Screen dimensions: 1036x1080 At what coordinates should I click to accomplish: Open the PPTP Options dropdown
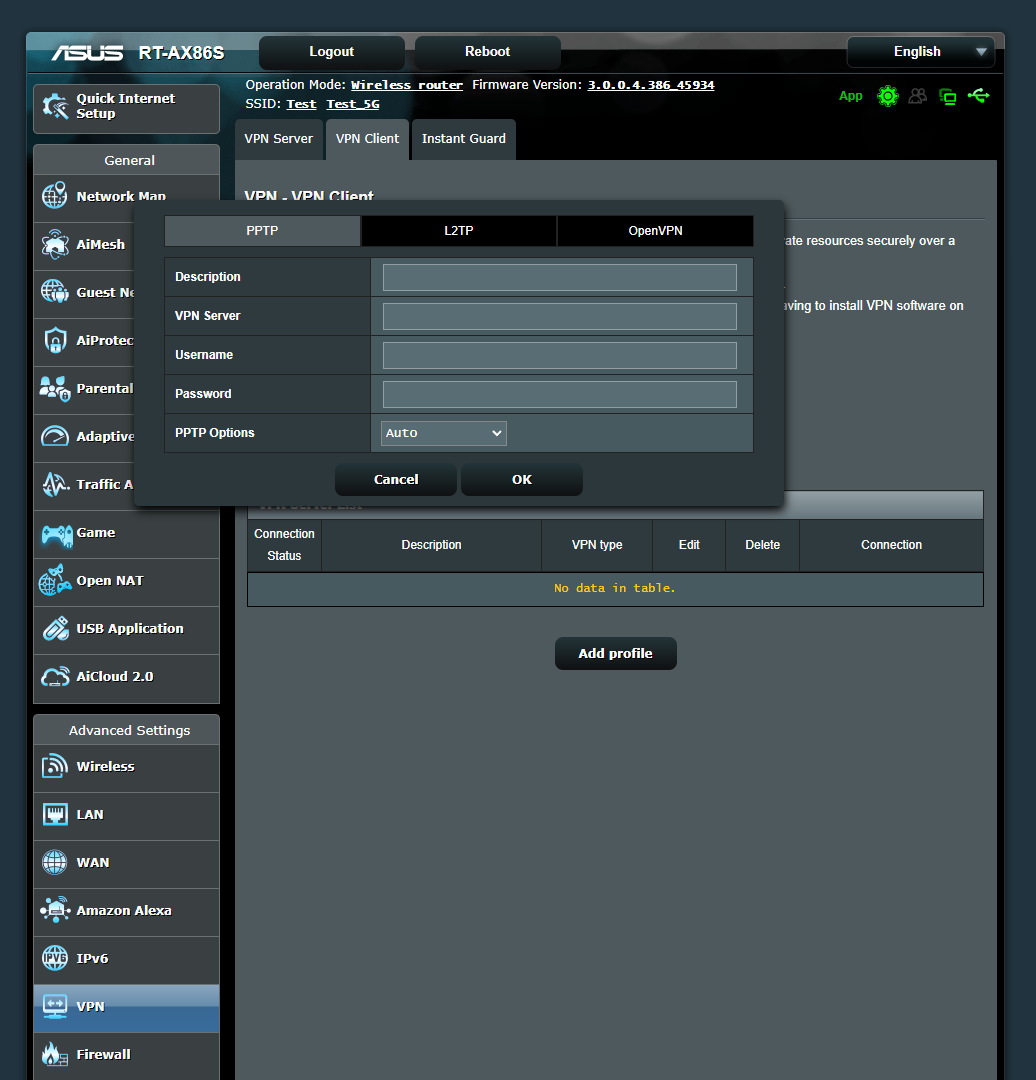coord(443,433)
